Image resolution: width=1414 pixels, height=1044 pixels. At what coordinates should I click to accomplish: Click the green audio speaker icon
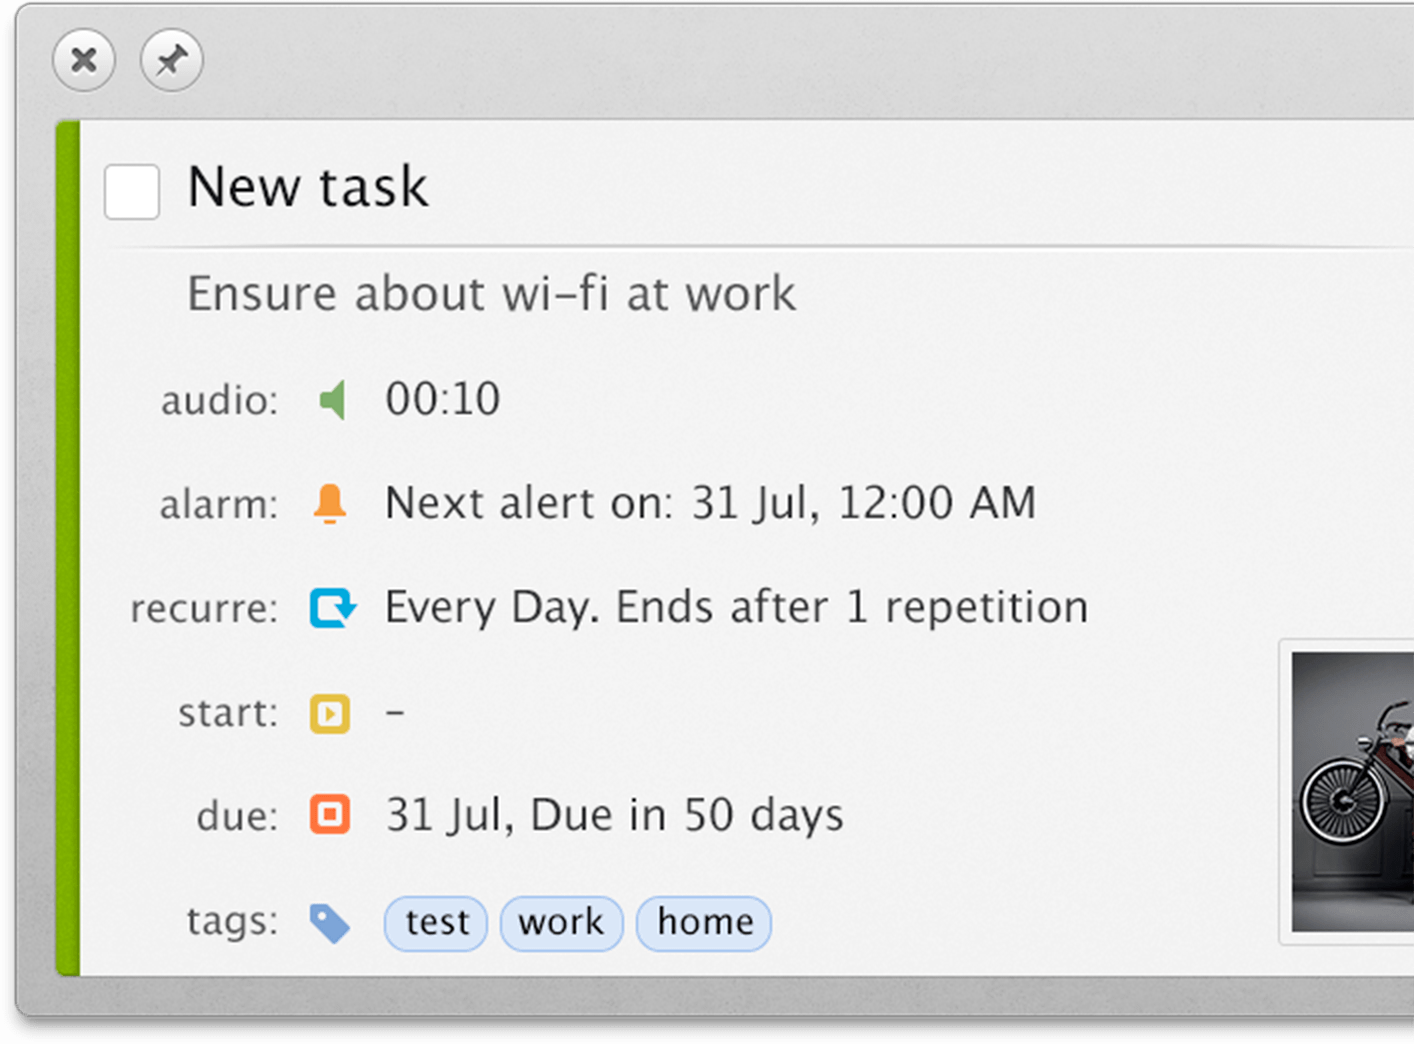[332, 399]
